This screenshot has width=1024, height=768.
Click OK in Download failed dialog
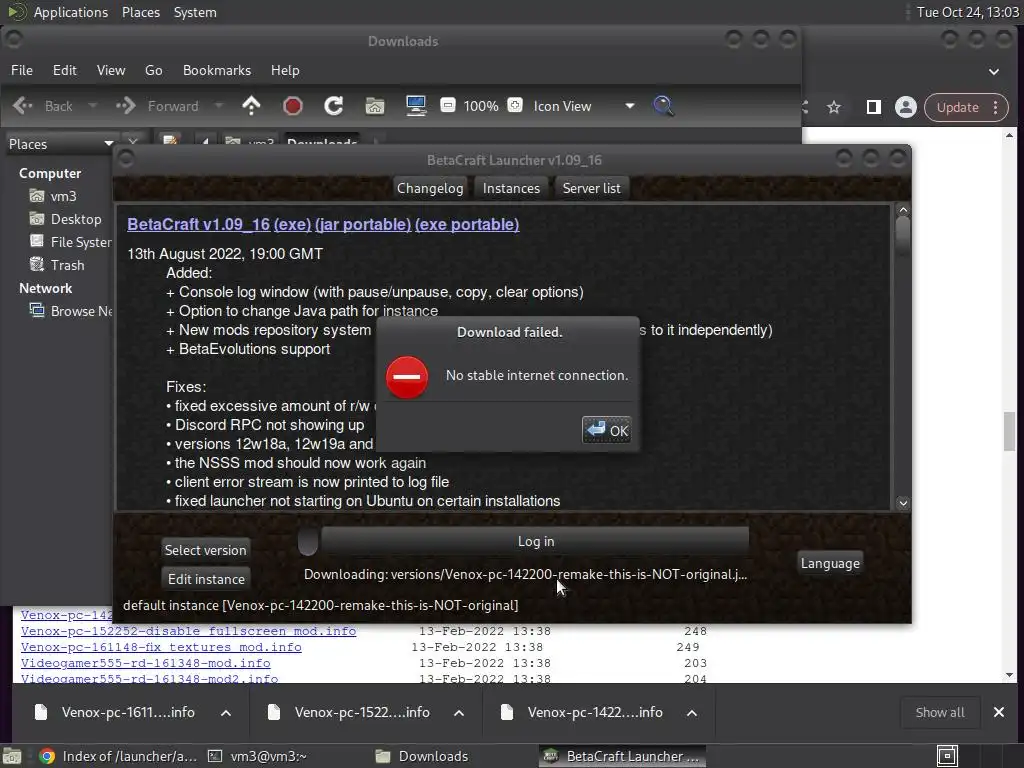606,430
